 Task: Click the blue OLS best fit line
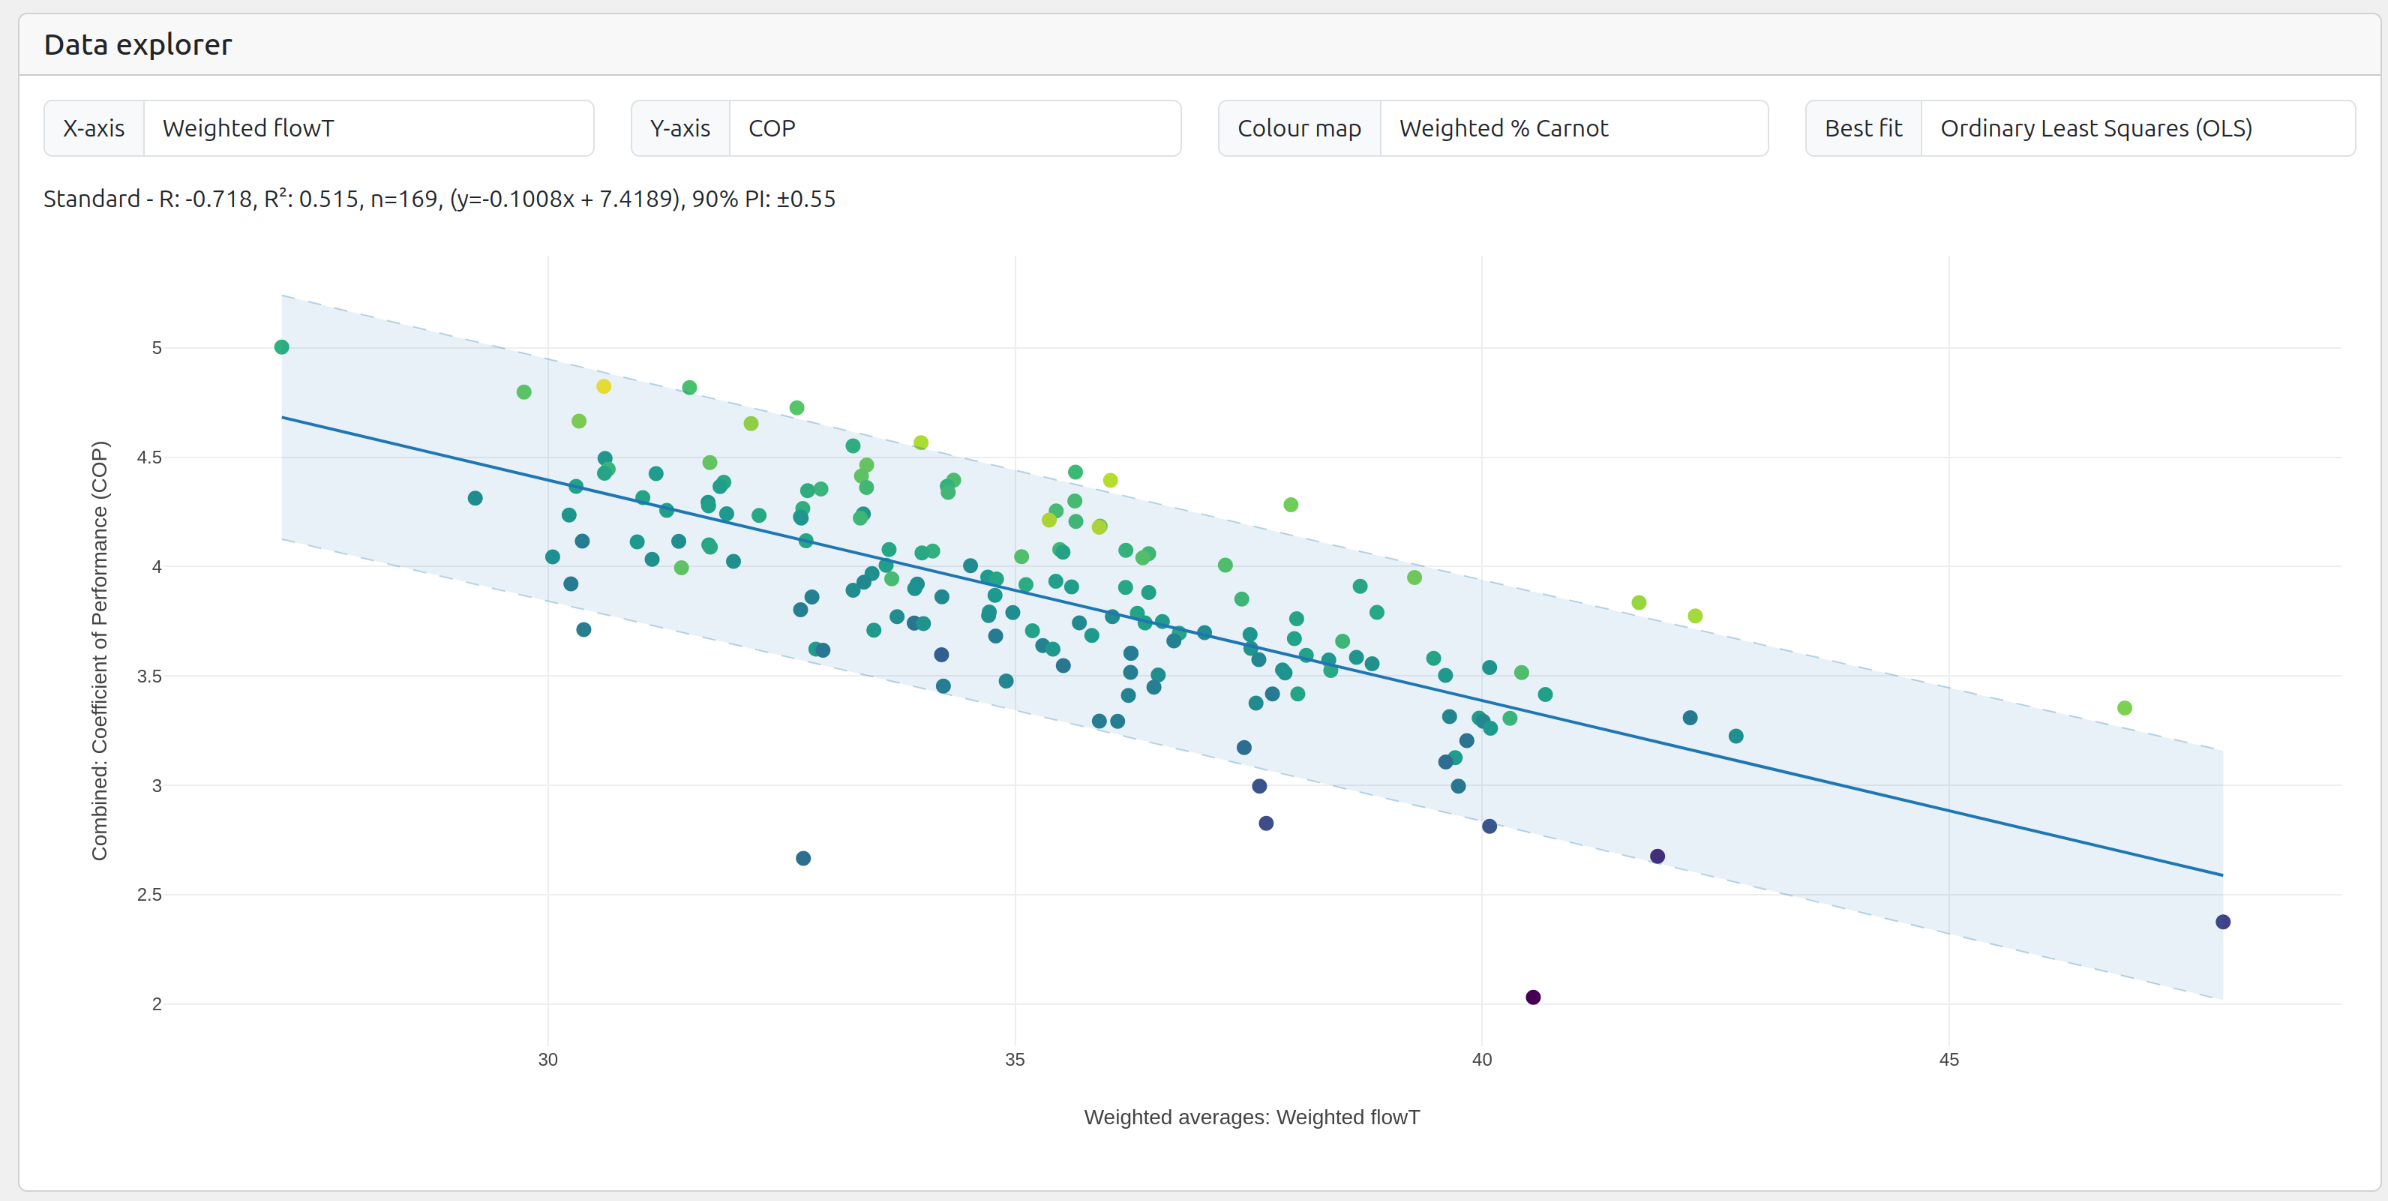coord(1900,797)
